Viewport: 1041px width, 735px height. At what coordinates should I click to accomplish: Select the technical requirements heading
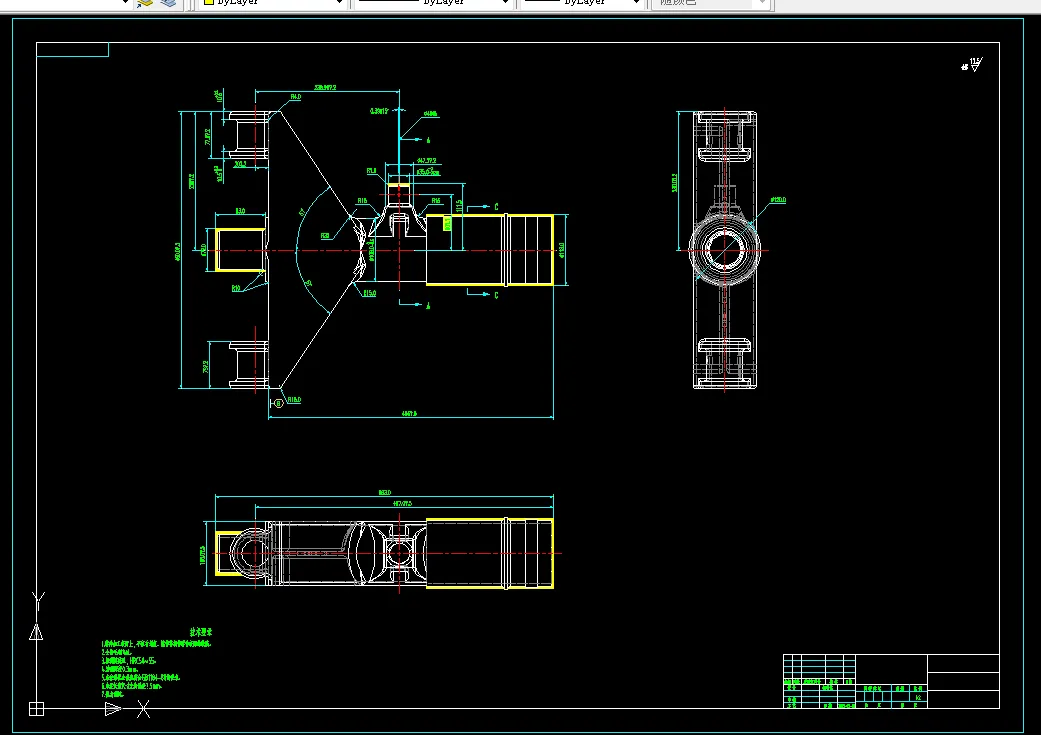click(x=200, y=633)
